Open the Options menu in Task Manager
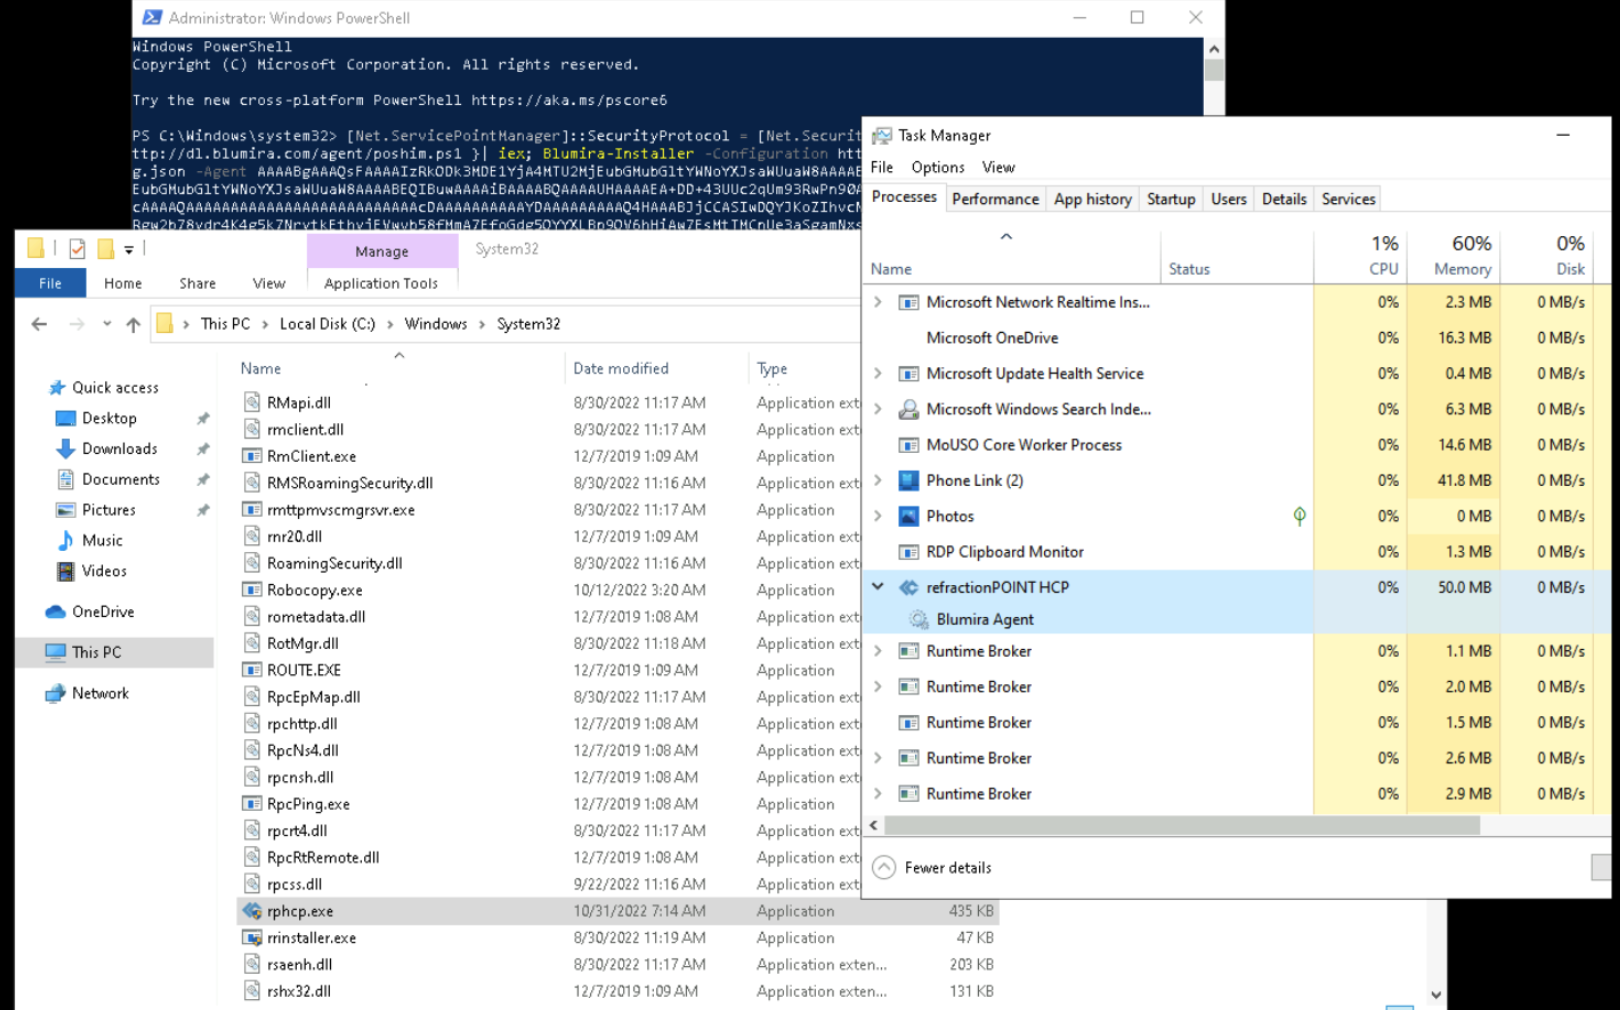This screenshot has width=1620, height=1010. coord(937,167)
